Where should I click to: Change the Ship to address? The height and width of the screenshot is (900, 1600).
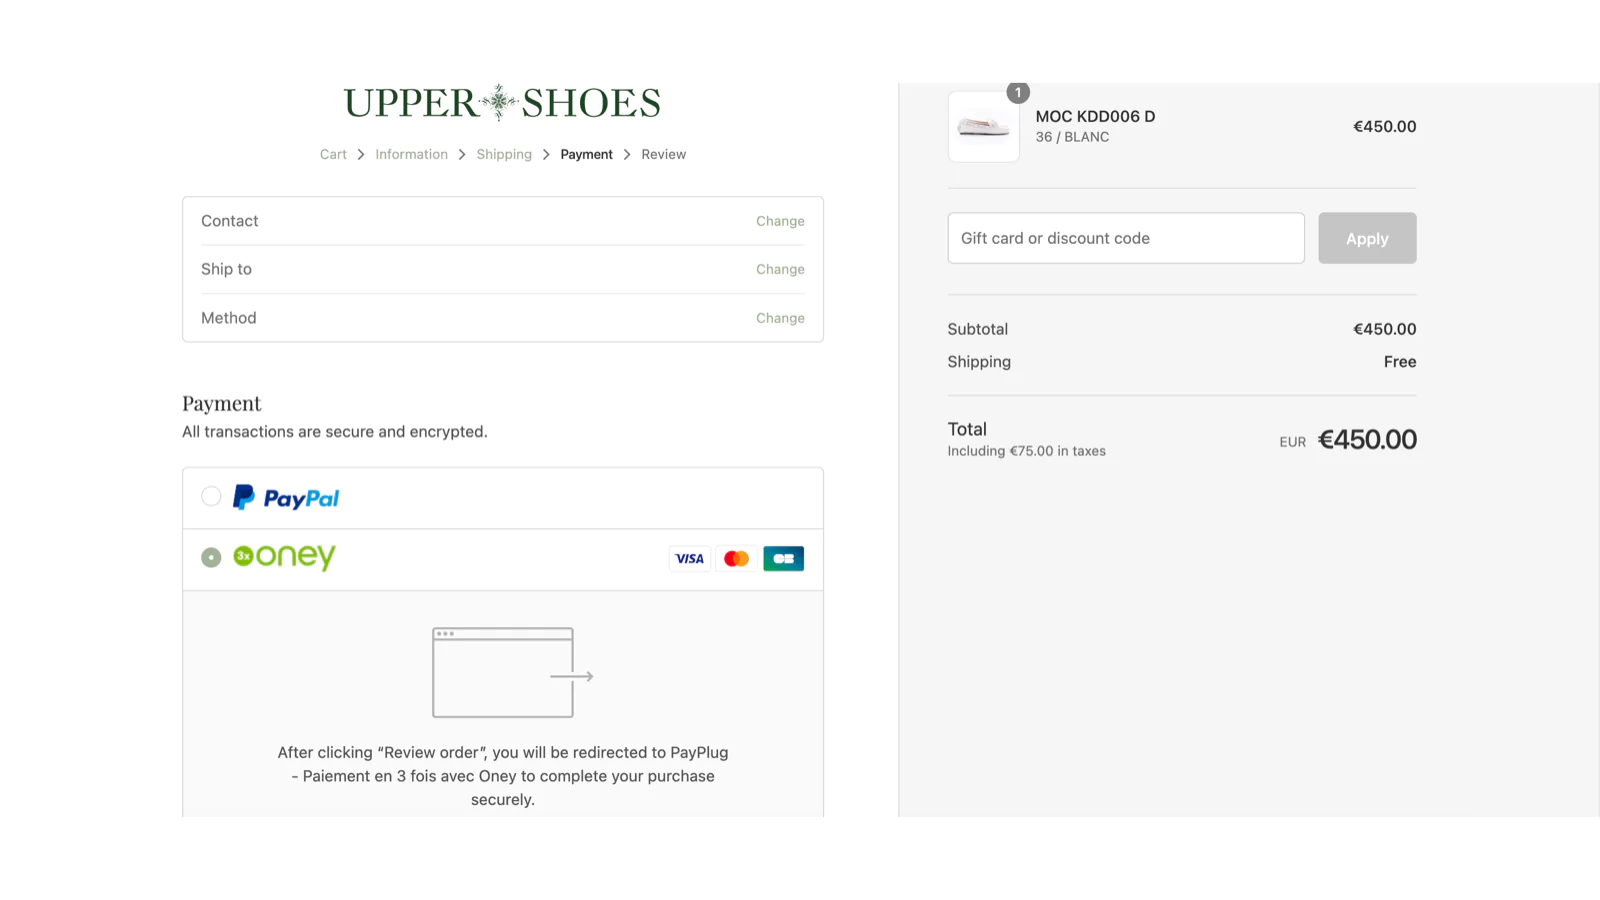780,270
